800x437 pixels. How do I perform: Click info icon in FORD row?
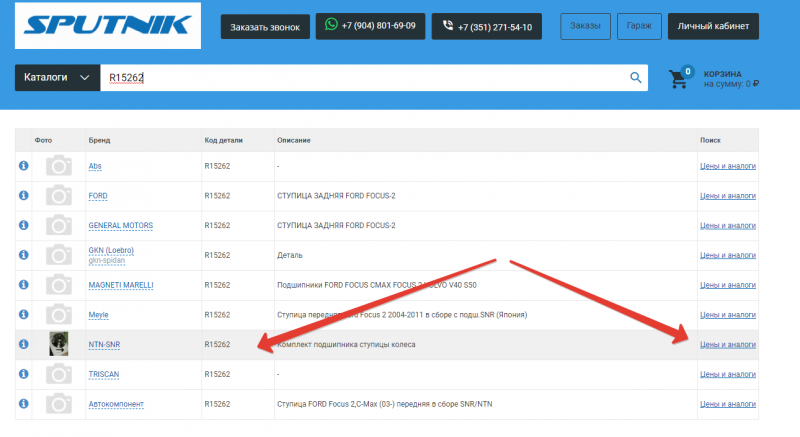point(23,195)
